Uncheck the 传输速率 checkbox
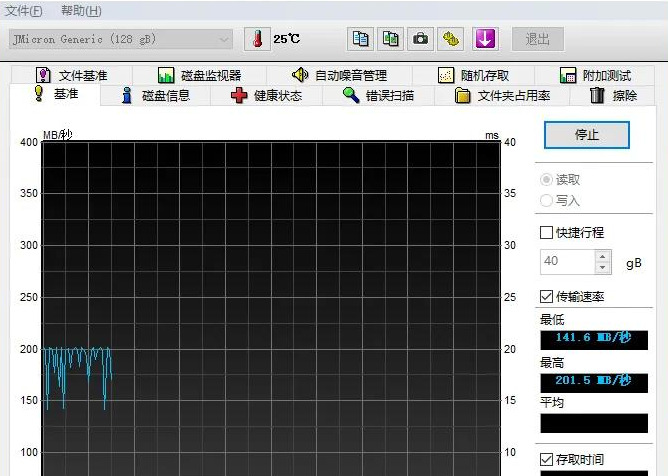This screenshot has width=668, height=476. coord(546,297)
